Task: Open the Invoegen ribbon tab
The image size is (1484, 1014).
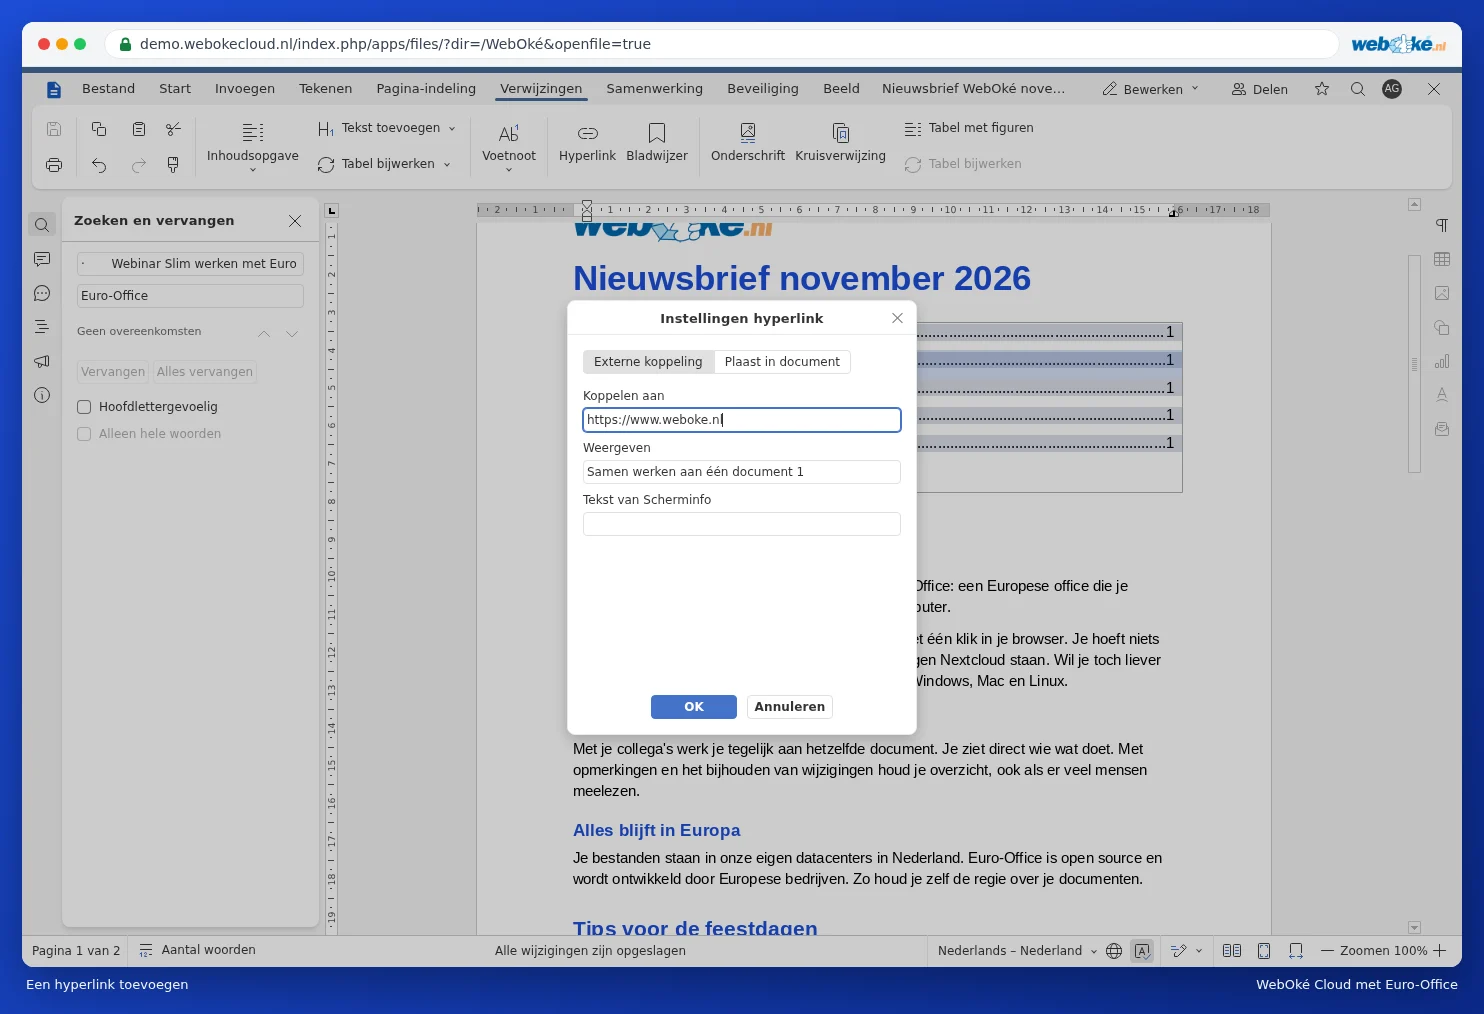Action: (245, 89)
